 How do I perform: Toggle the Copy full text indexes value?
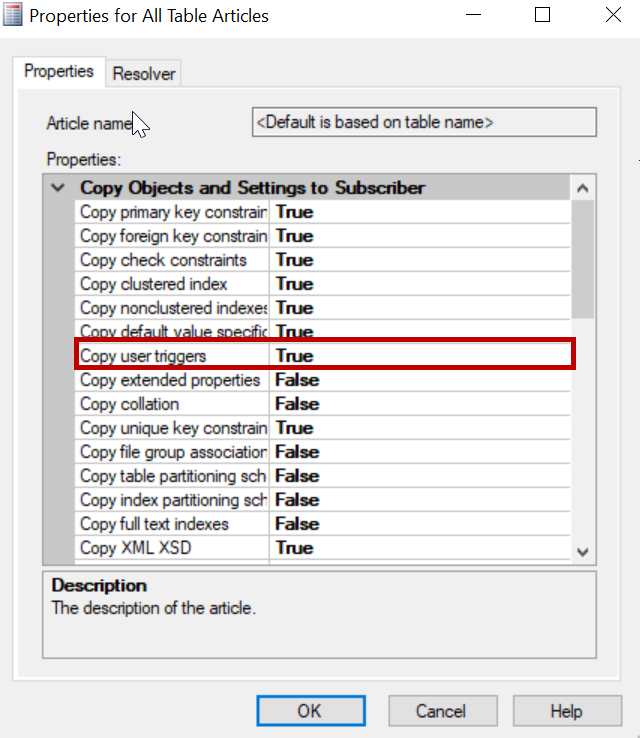[x=420, y=524]
